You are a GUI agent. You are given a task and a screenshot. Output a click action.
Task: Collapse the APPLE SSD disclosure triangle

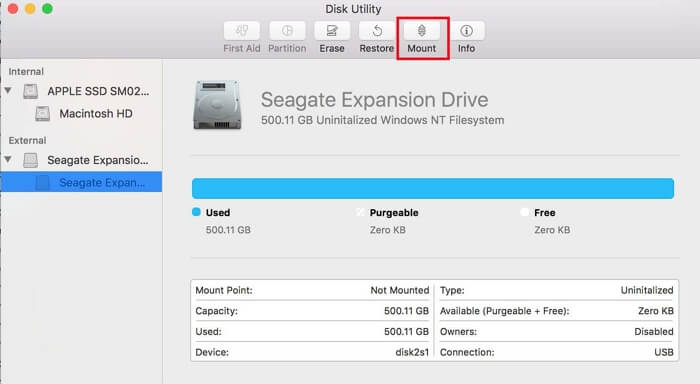click(x=8, y=91)
